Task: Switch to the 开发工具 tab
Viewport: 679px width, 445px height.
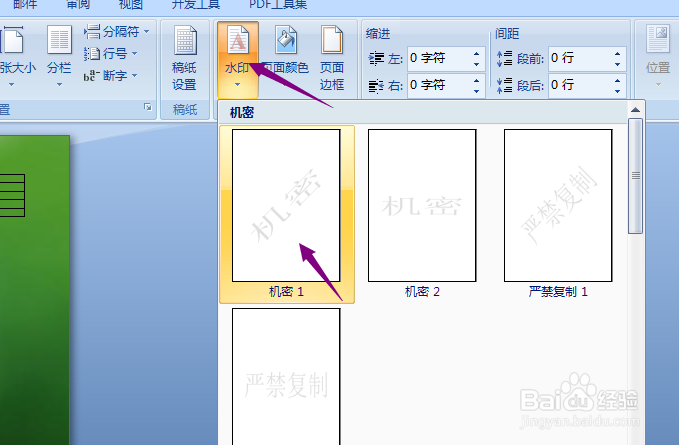Action: click(x=196, y=5)
